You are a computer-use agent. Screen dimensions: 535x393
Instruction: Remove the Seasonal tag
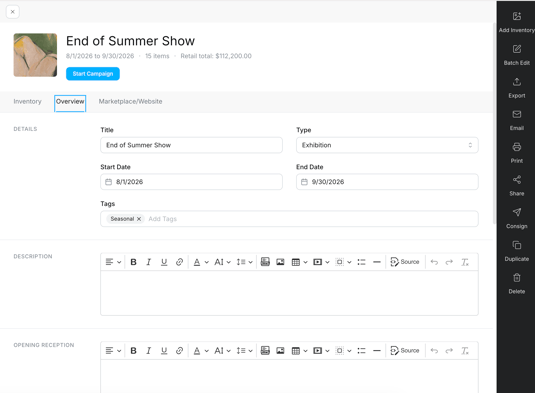[139, 219]
